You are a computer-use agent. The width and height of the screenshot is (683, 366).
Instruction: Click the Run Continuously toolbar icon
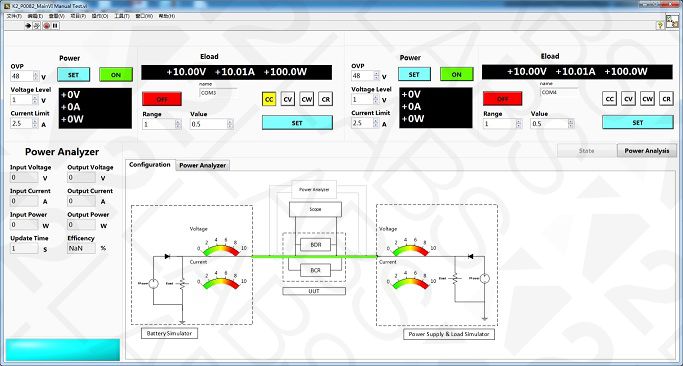tap(37, 26)
